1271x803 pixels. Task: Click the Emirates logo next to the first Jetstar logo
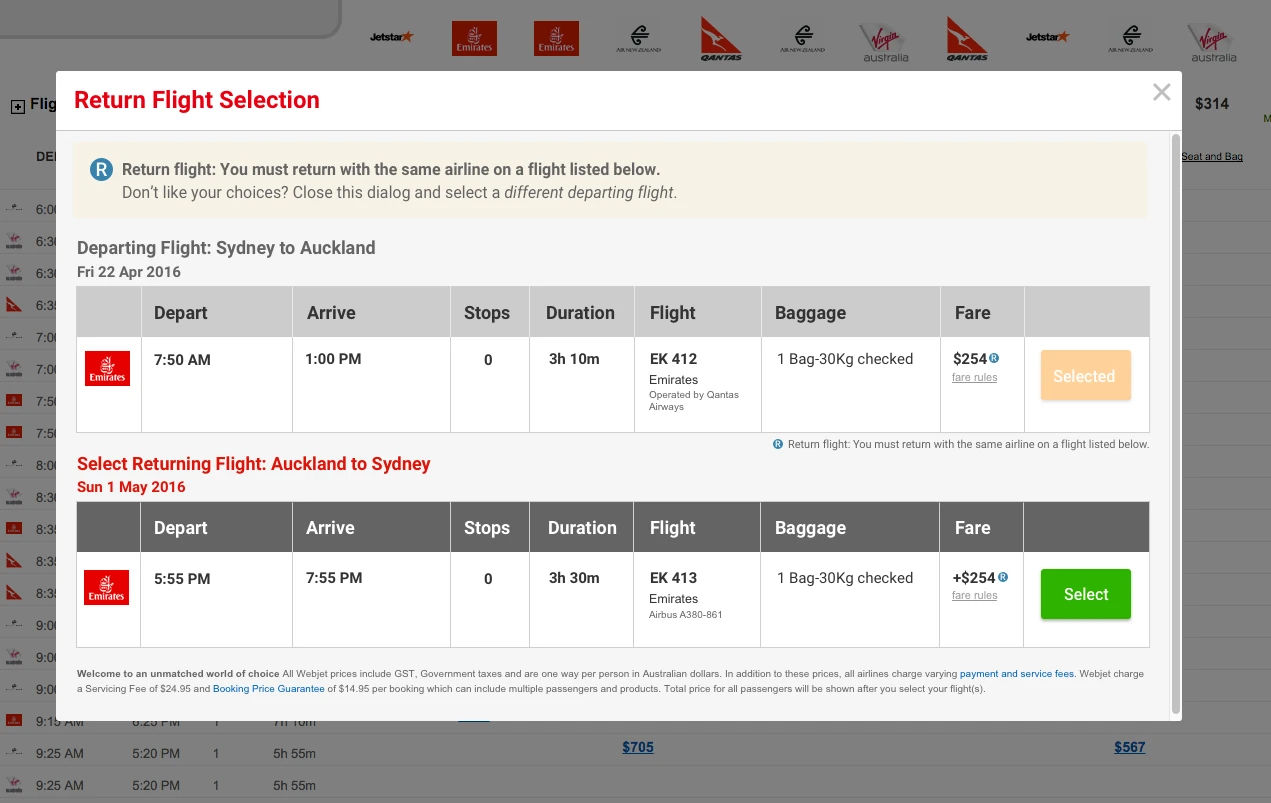(474, 38)
